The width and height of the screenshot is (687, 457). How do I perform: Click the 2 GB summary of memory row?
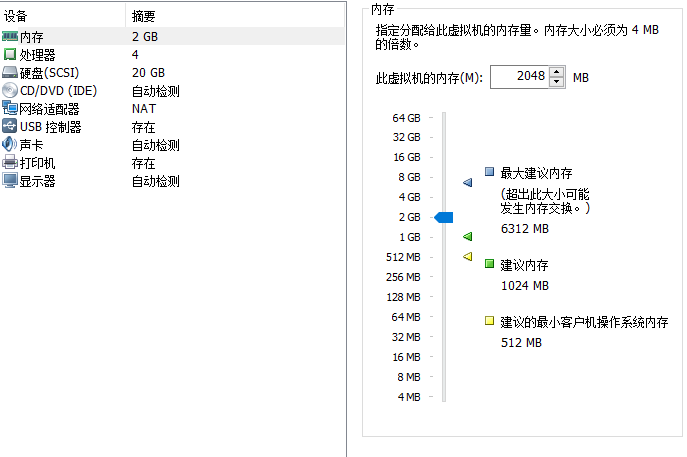coord(145,37)
